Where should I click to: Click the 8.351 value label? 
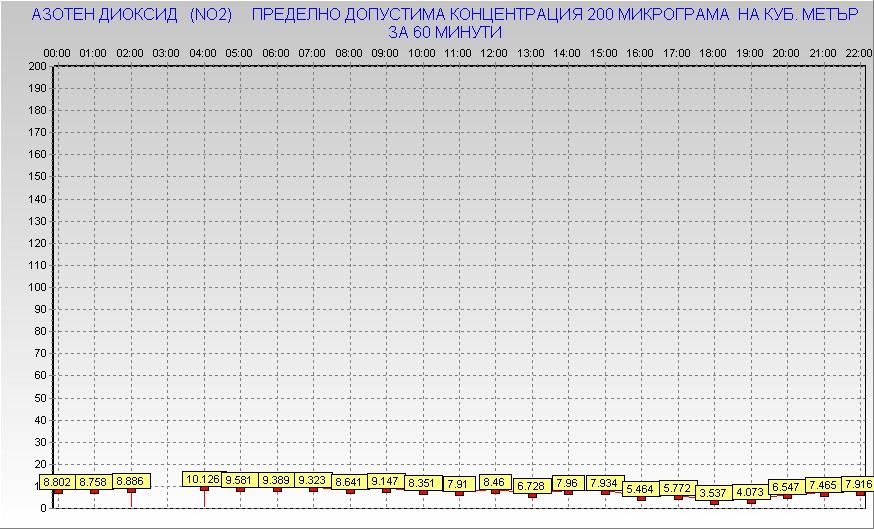point(423,483)
